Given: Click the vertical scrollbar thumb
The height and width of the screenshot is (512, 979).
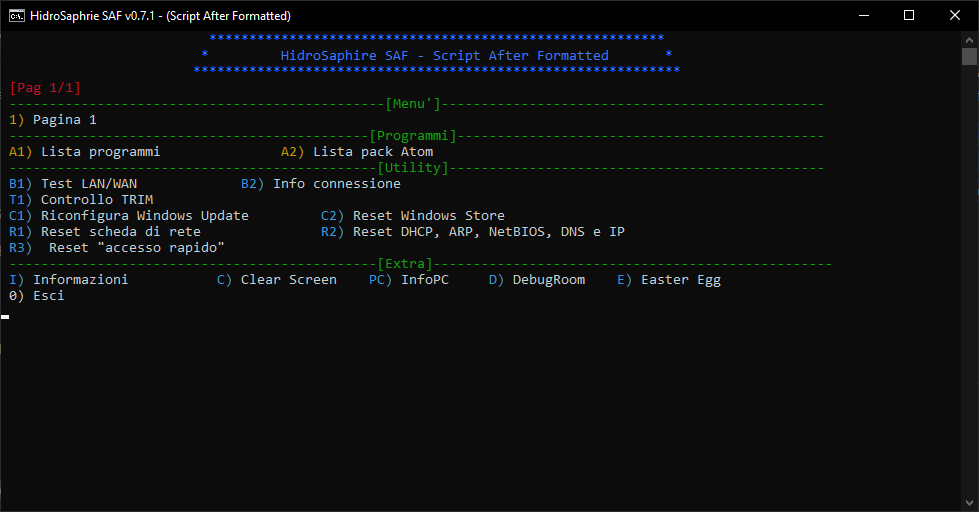Looking at the screenshot, I should click(969, 57).
